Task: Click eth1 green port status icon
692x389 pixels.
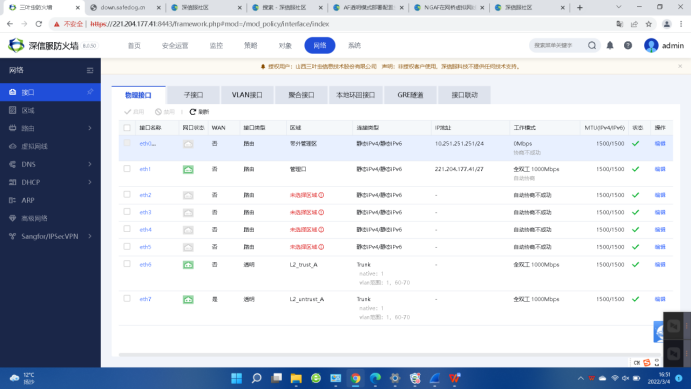Action: [188, 170]
